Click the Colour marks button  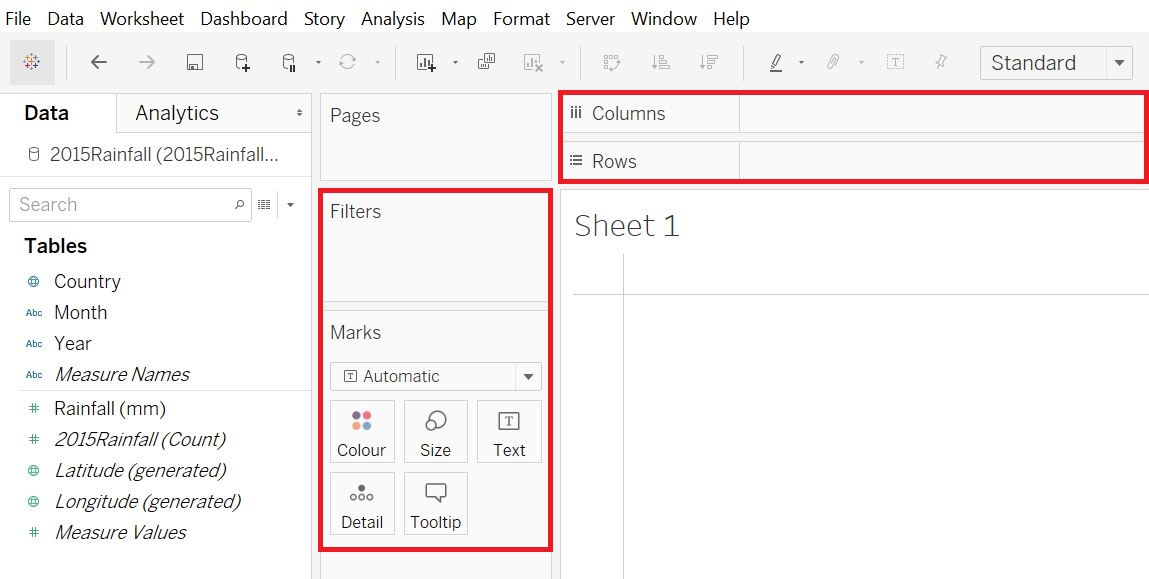click(x=362, y=432)
